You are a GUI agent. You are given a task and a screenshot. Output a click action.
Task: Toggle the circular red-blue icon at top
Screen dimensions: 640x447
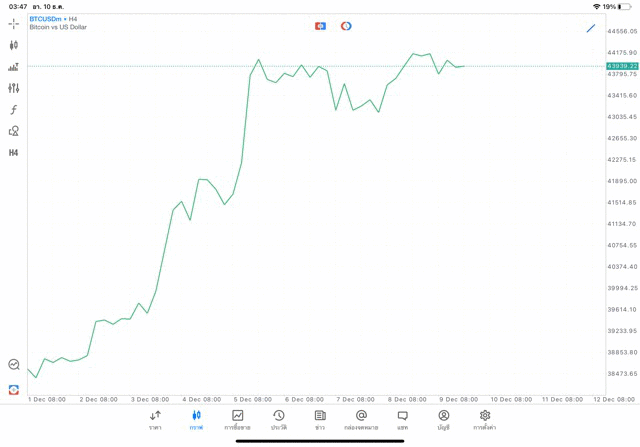346,26
